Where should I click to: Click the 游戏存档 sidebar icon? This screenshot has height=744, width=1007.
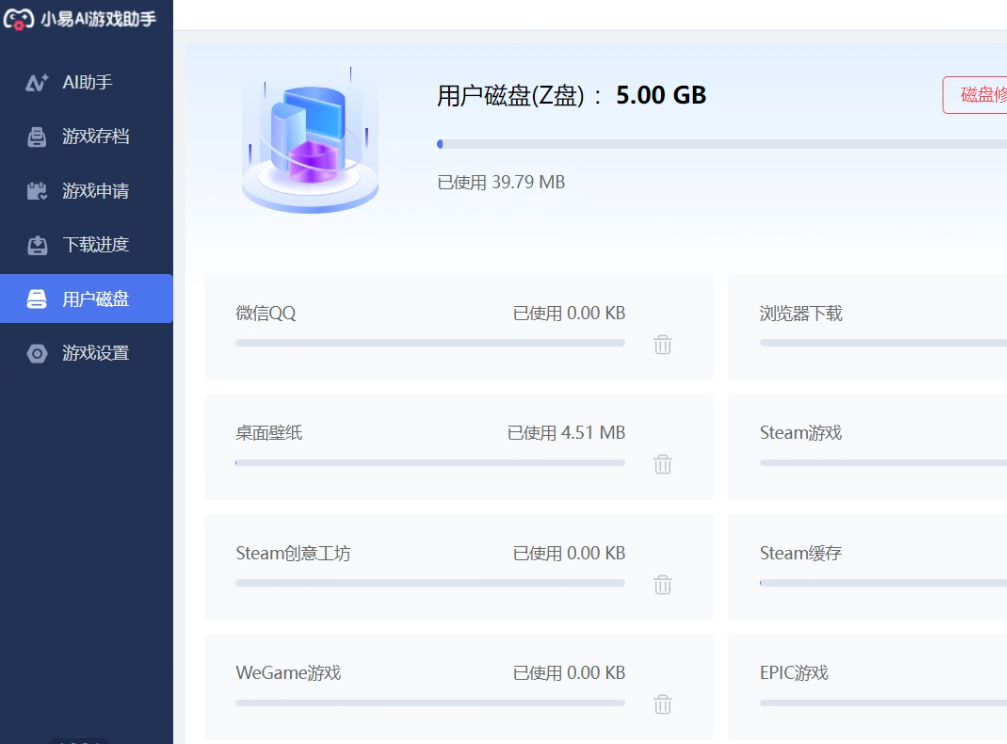click(37, 137)
